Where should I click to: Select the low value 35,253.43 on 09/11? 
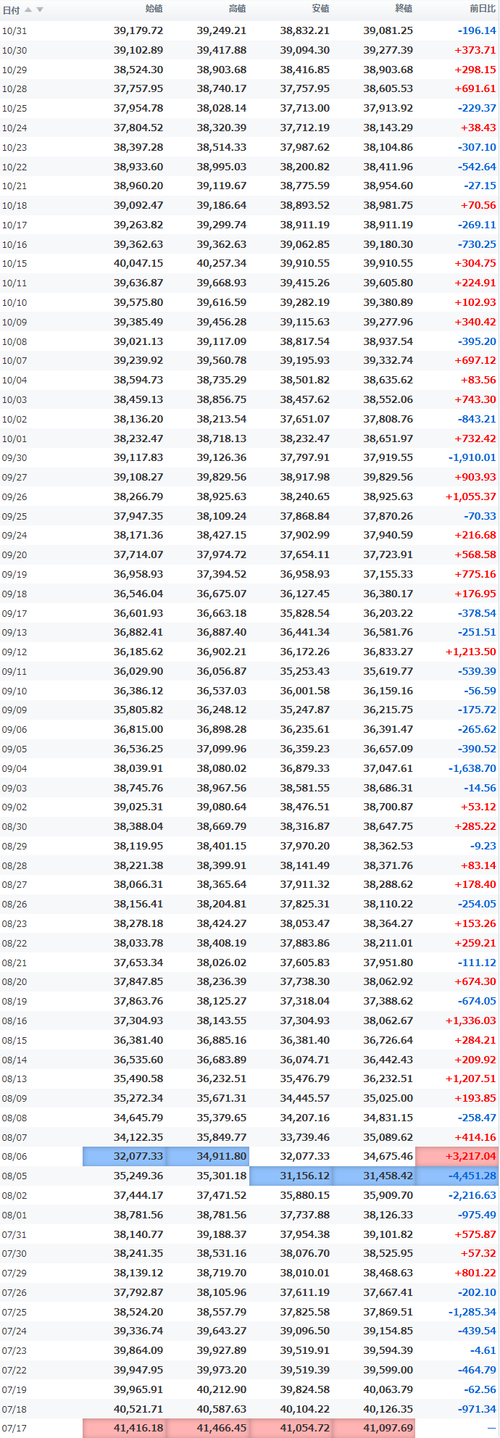point(305,673)
